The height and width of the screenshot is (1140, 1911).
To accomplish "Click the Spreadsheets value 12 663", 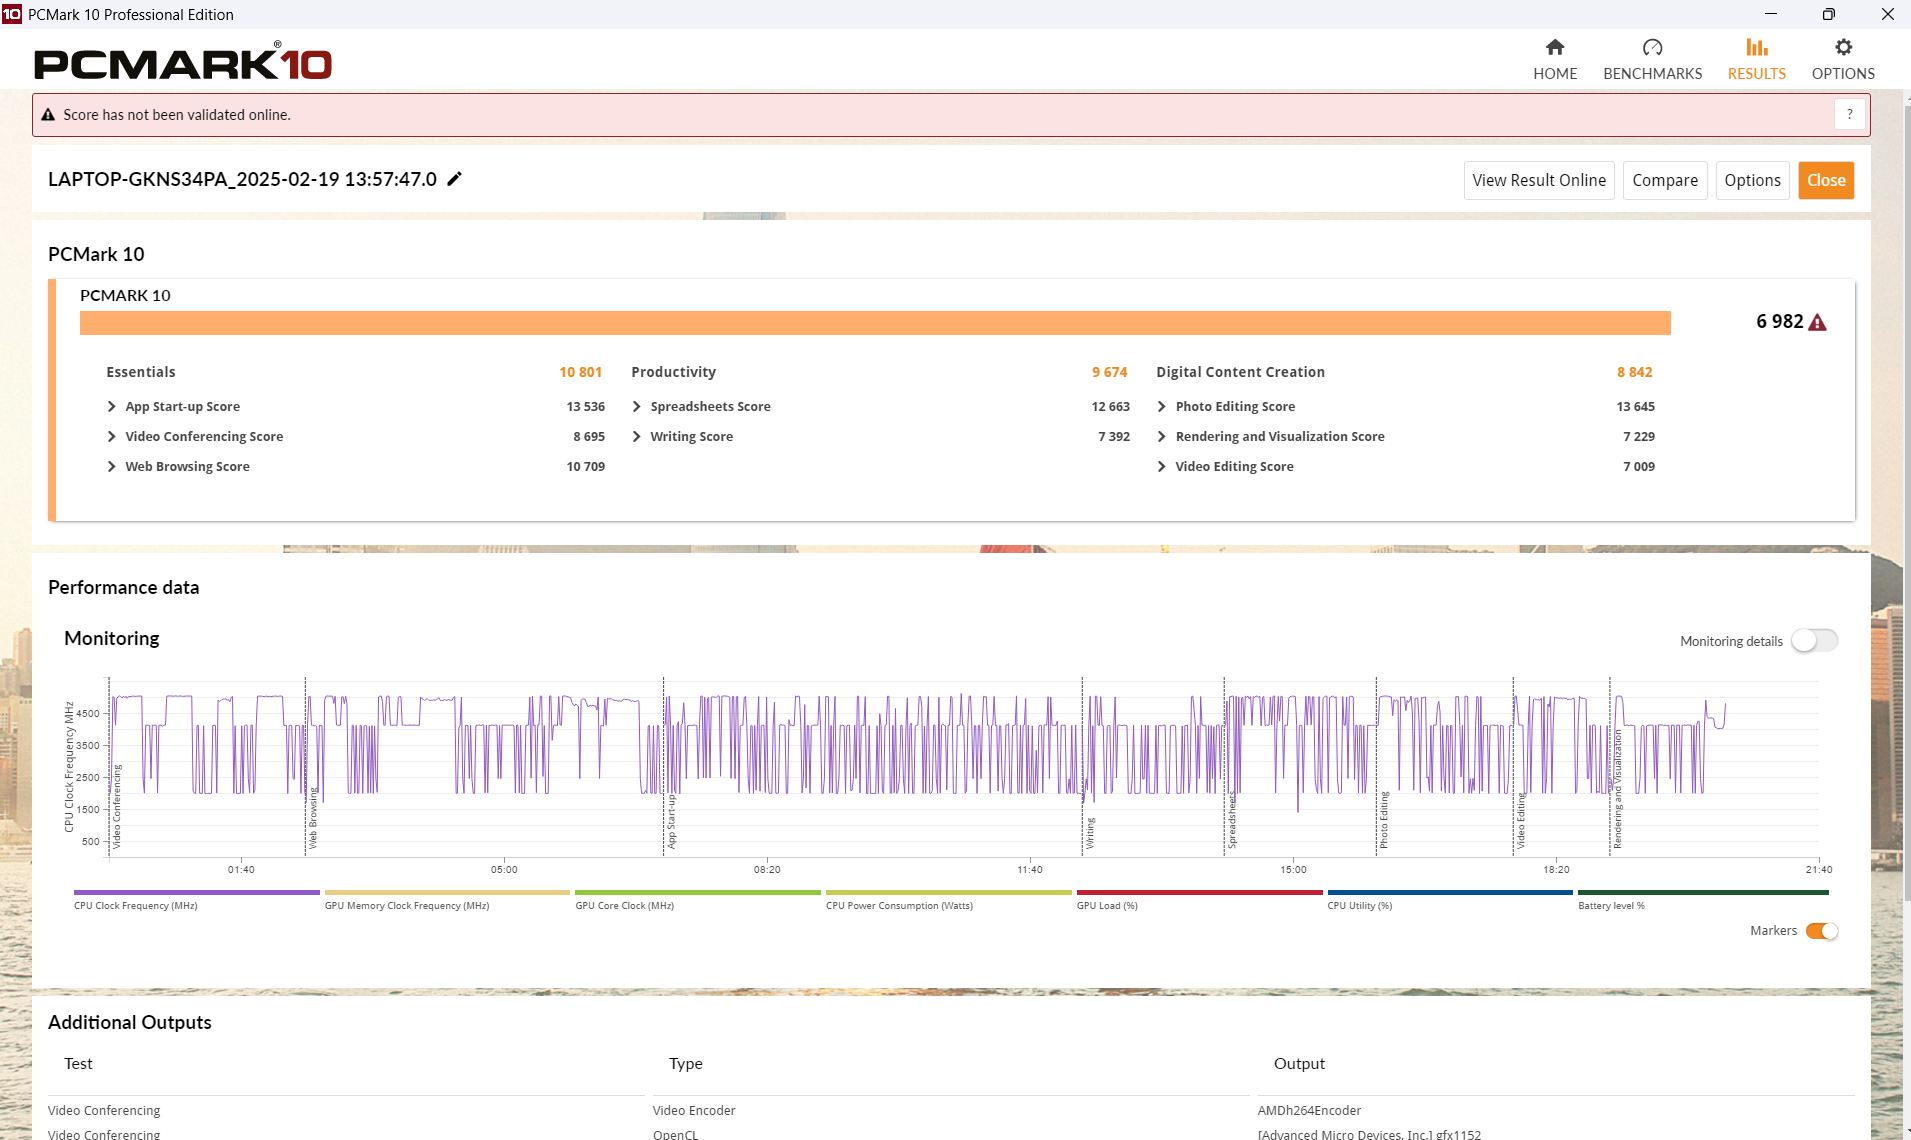I will point(1110,407).
